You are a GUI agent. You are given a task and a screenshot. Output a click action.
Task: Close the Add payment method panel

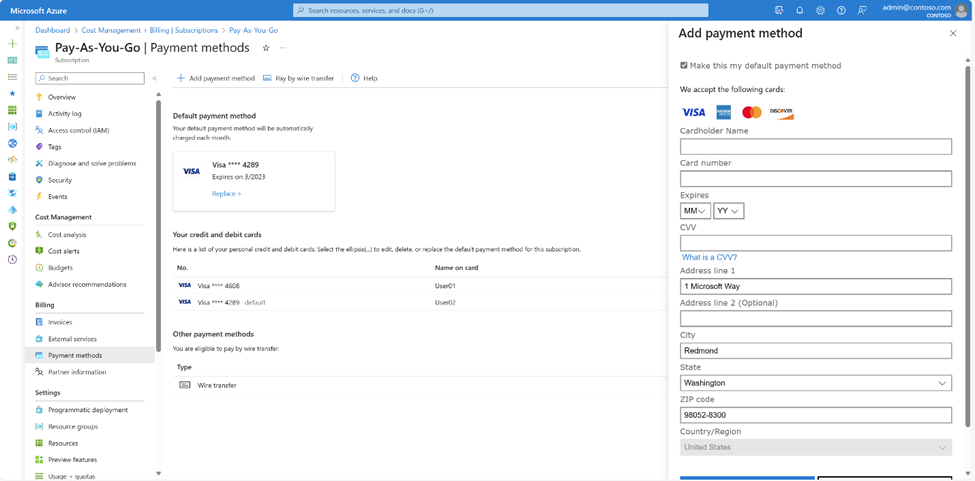(x=953, y=34)
